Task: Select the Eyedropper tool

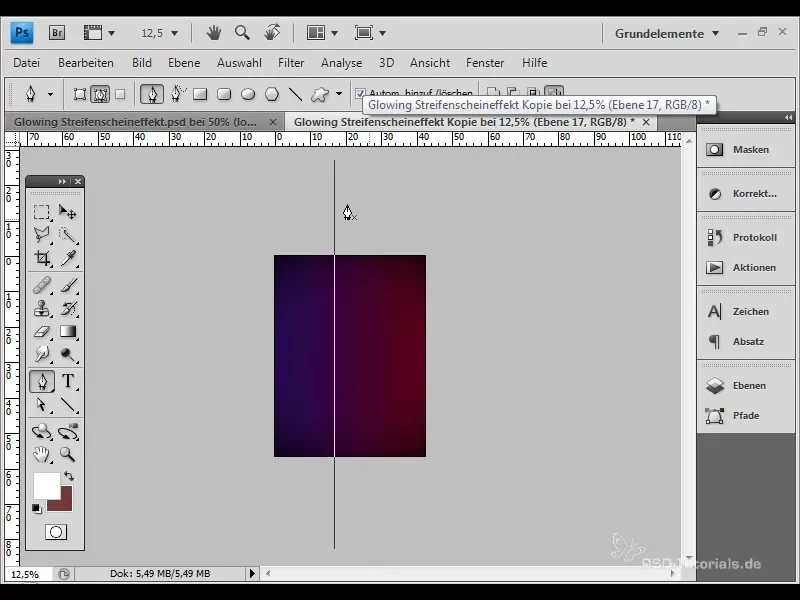Action: (68, 258)
